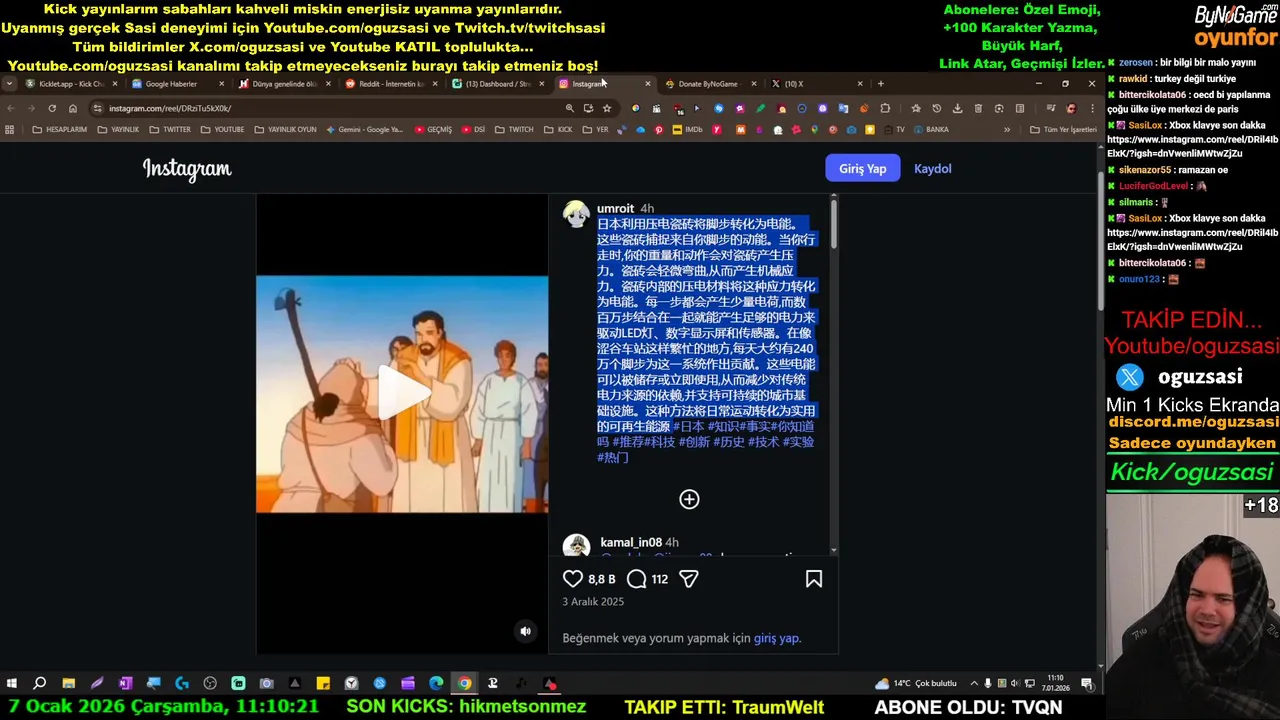
Task: Open the apps grid icon in bookmarks bar
Action: coord(10,129)
